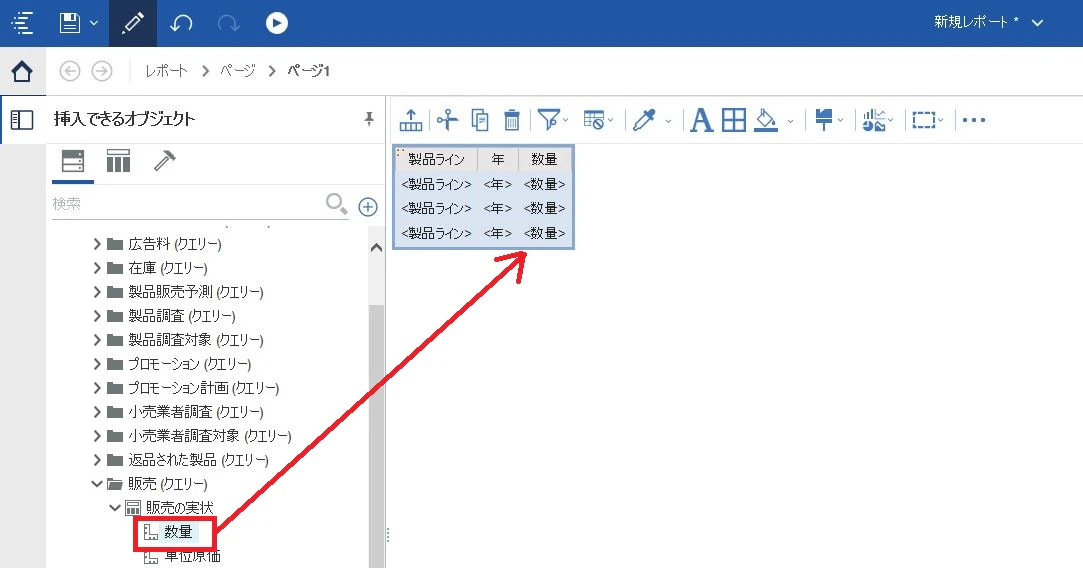
Task: Click the Save floppy disk icon
Action: point(70,23)
